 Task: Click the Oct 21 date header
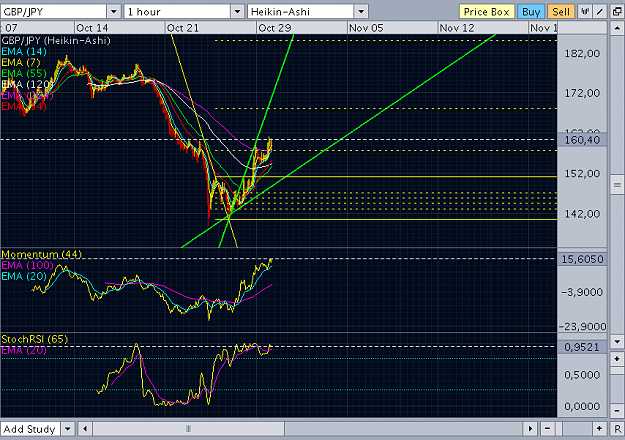pos(183,28)
